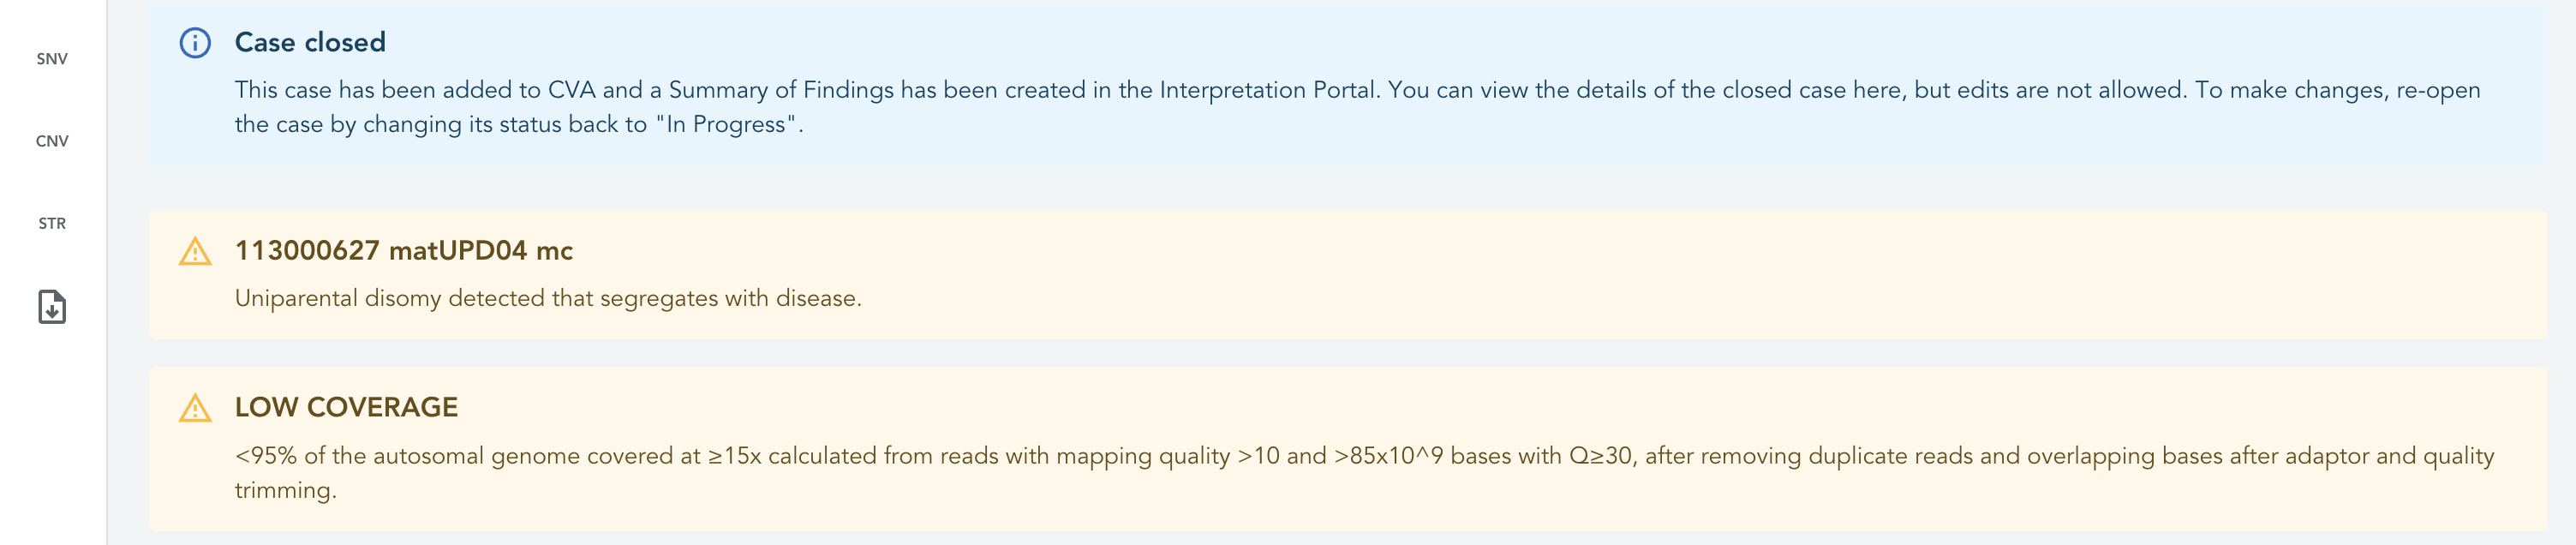
Task: Click the LOW COVERAGE alert heading
Action: pyautogui.click(x=346, y=407)
